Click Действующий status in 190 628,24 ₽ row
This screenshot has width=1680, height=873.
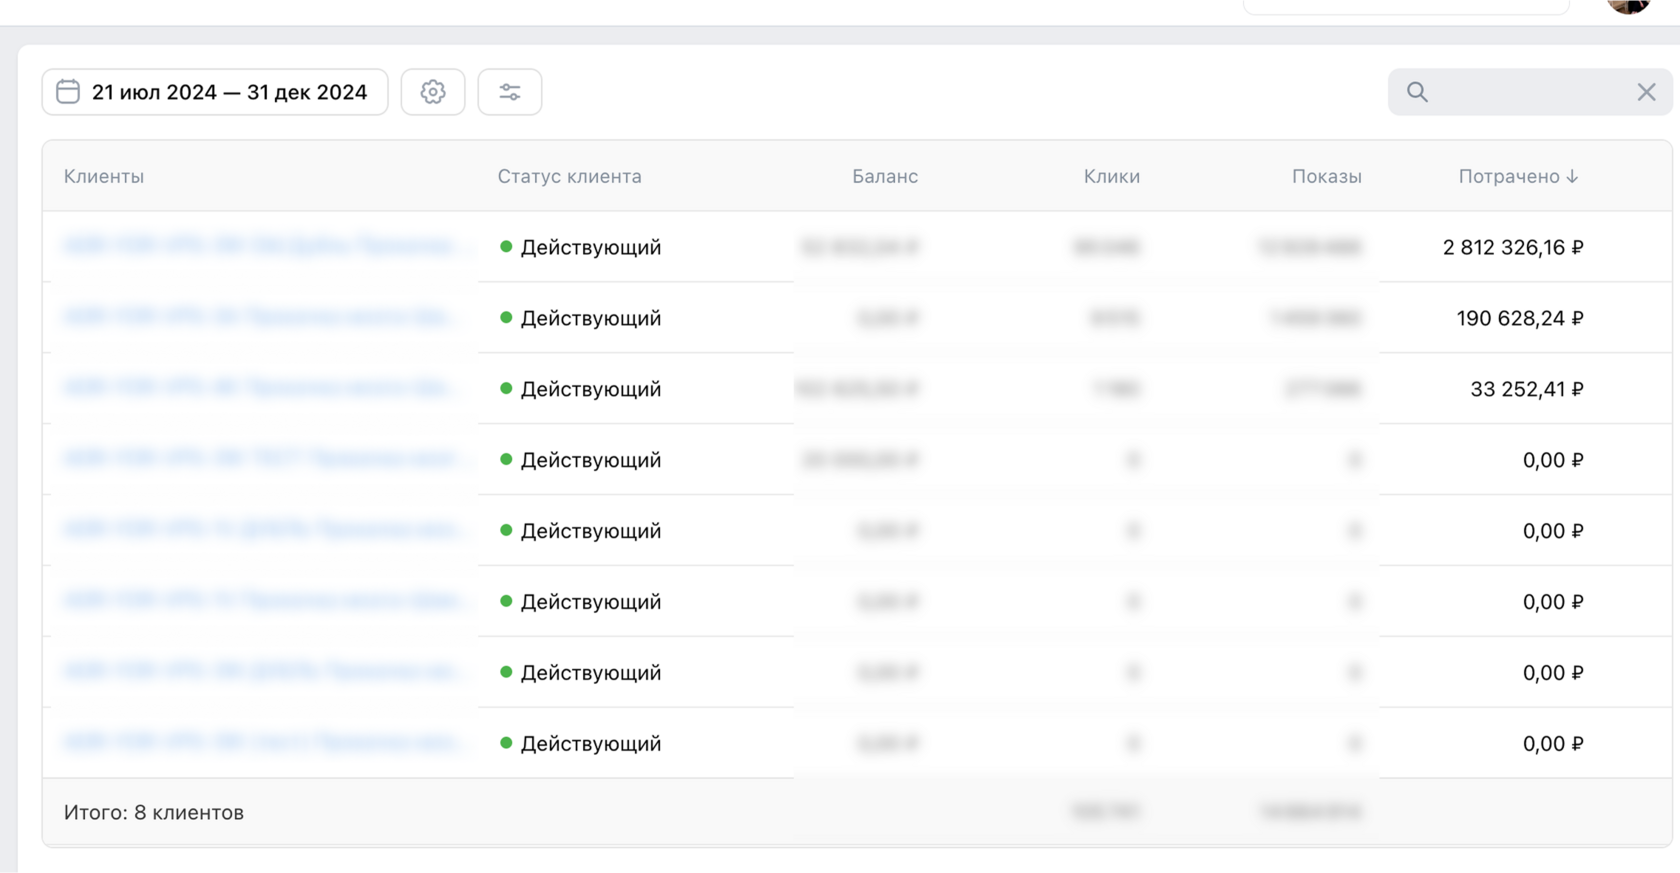[590, 318]
